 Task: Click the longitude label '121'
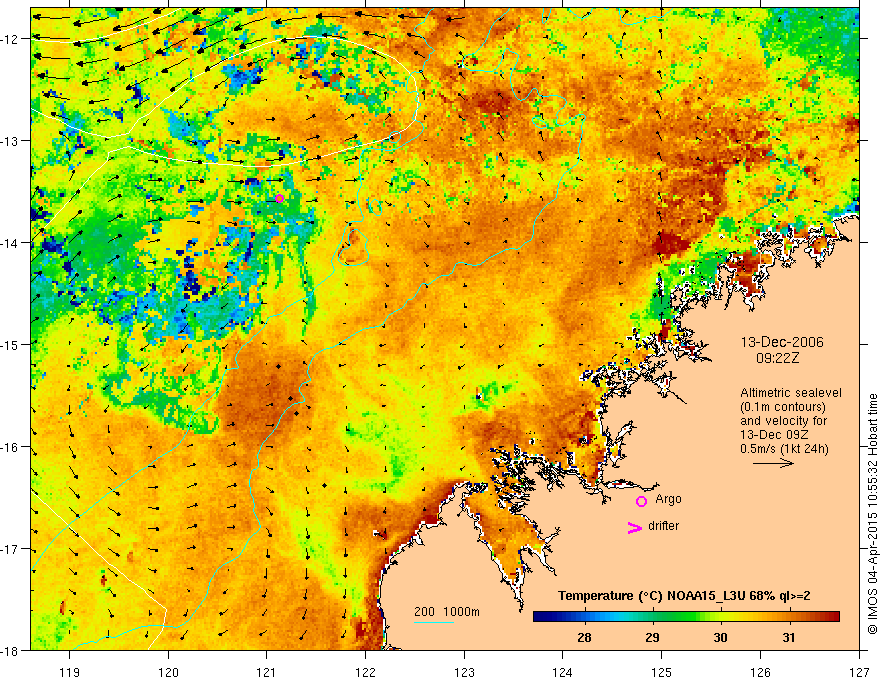(x=267, y=672)
